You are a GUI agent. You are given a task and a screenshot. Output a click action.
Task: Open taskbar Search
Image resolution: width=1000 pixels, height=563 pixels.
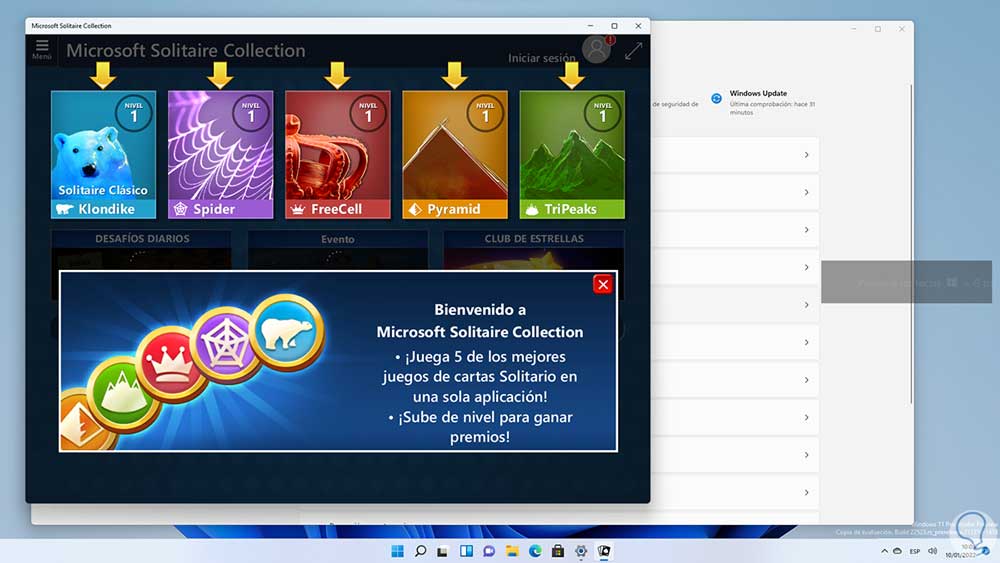tap(420, 551)
